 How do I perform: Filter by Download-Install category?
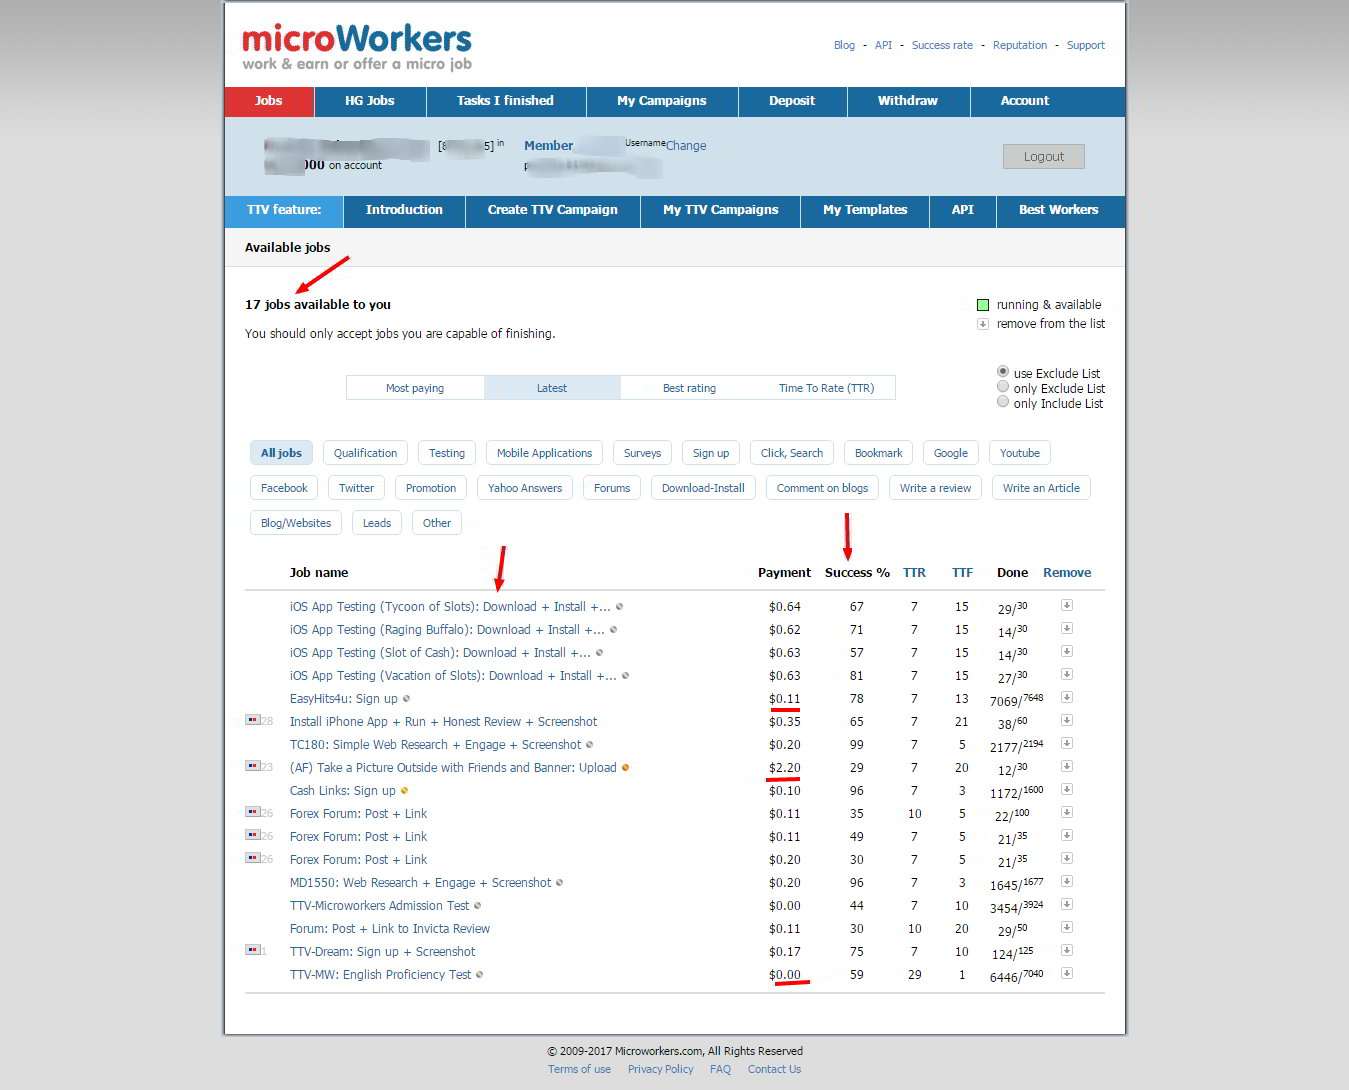click(703, 488)
